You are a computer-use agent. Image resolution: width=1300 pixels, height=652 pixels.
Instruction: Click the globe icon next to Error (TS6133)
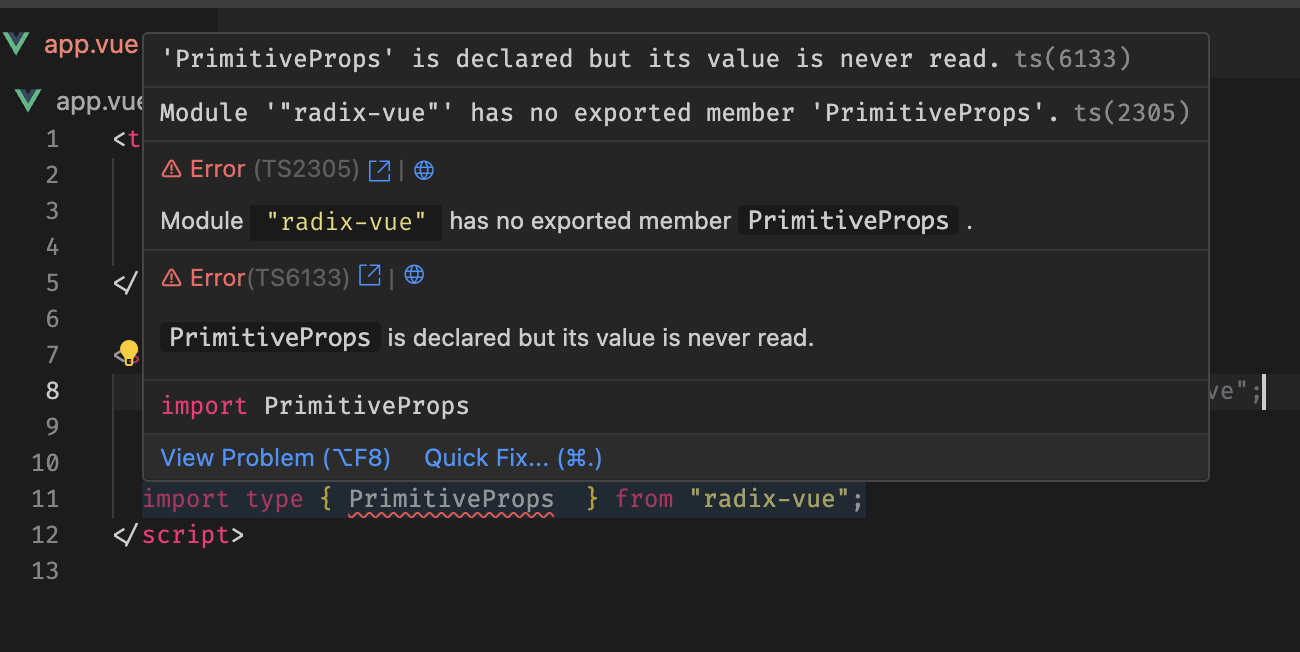pyautogui.click(x=413, y=275)
